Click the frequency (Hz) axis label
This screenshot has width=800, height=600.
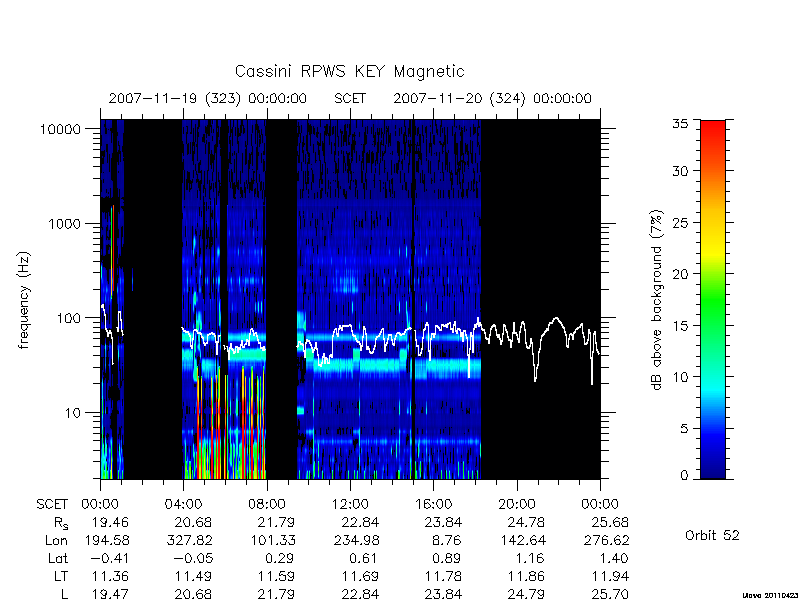tap(24, 300)
